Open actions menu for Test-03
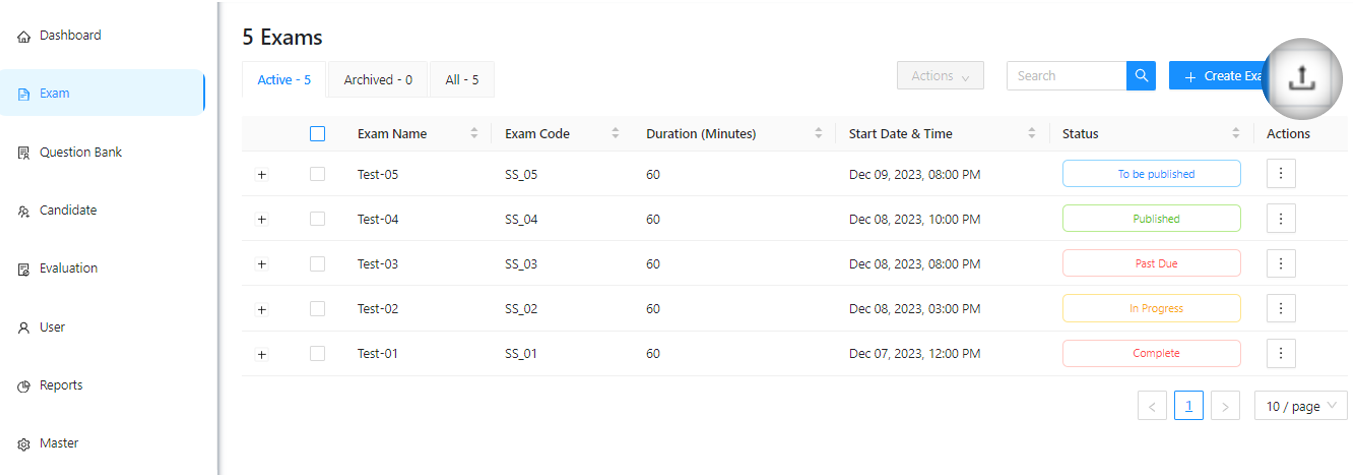The width and height of the screenshot is (1353, 475). (1281, 263)
